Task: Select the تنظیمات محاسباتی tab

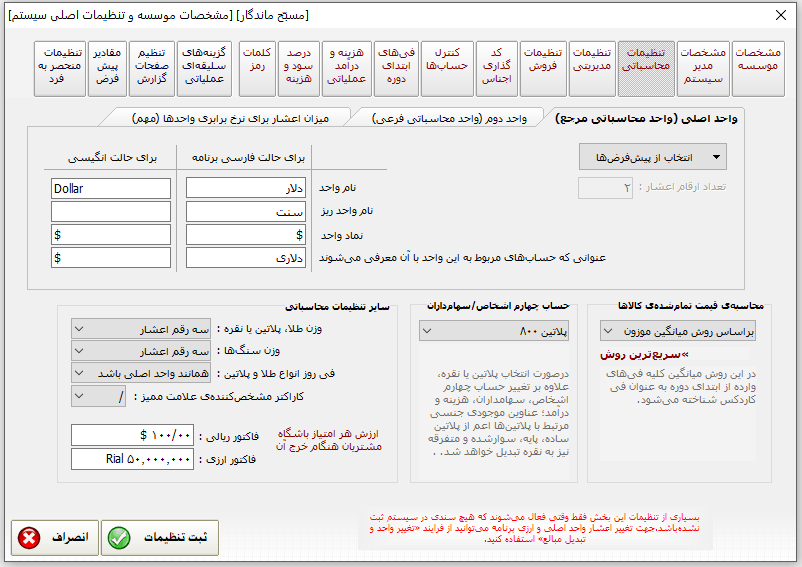Action: [646, 69]
